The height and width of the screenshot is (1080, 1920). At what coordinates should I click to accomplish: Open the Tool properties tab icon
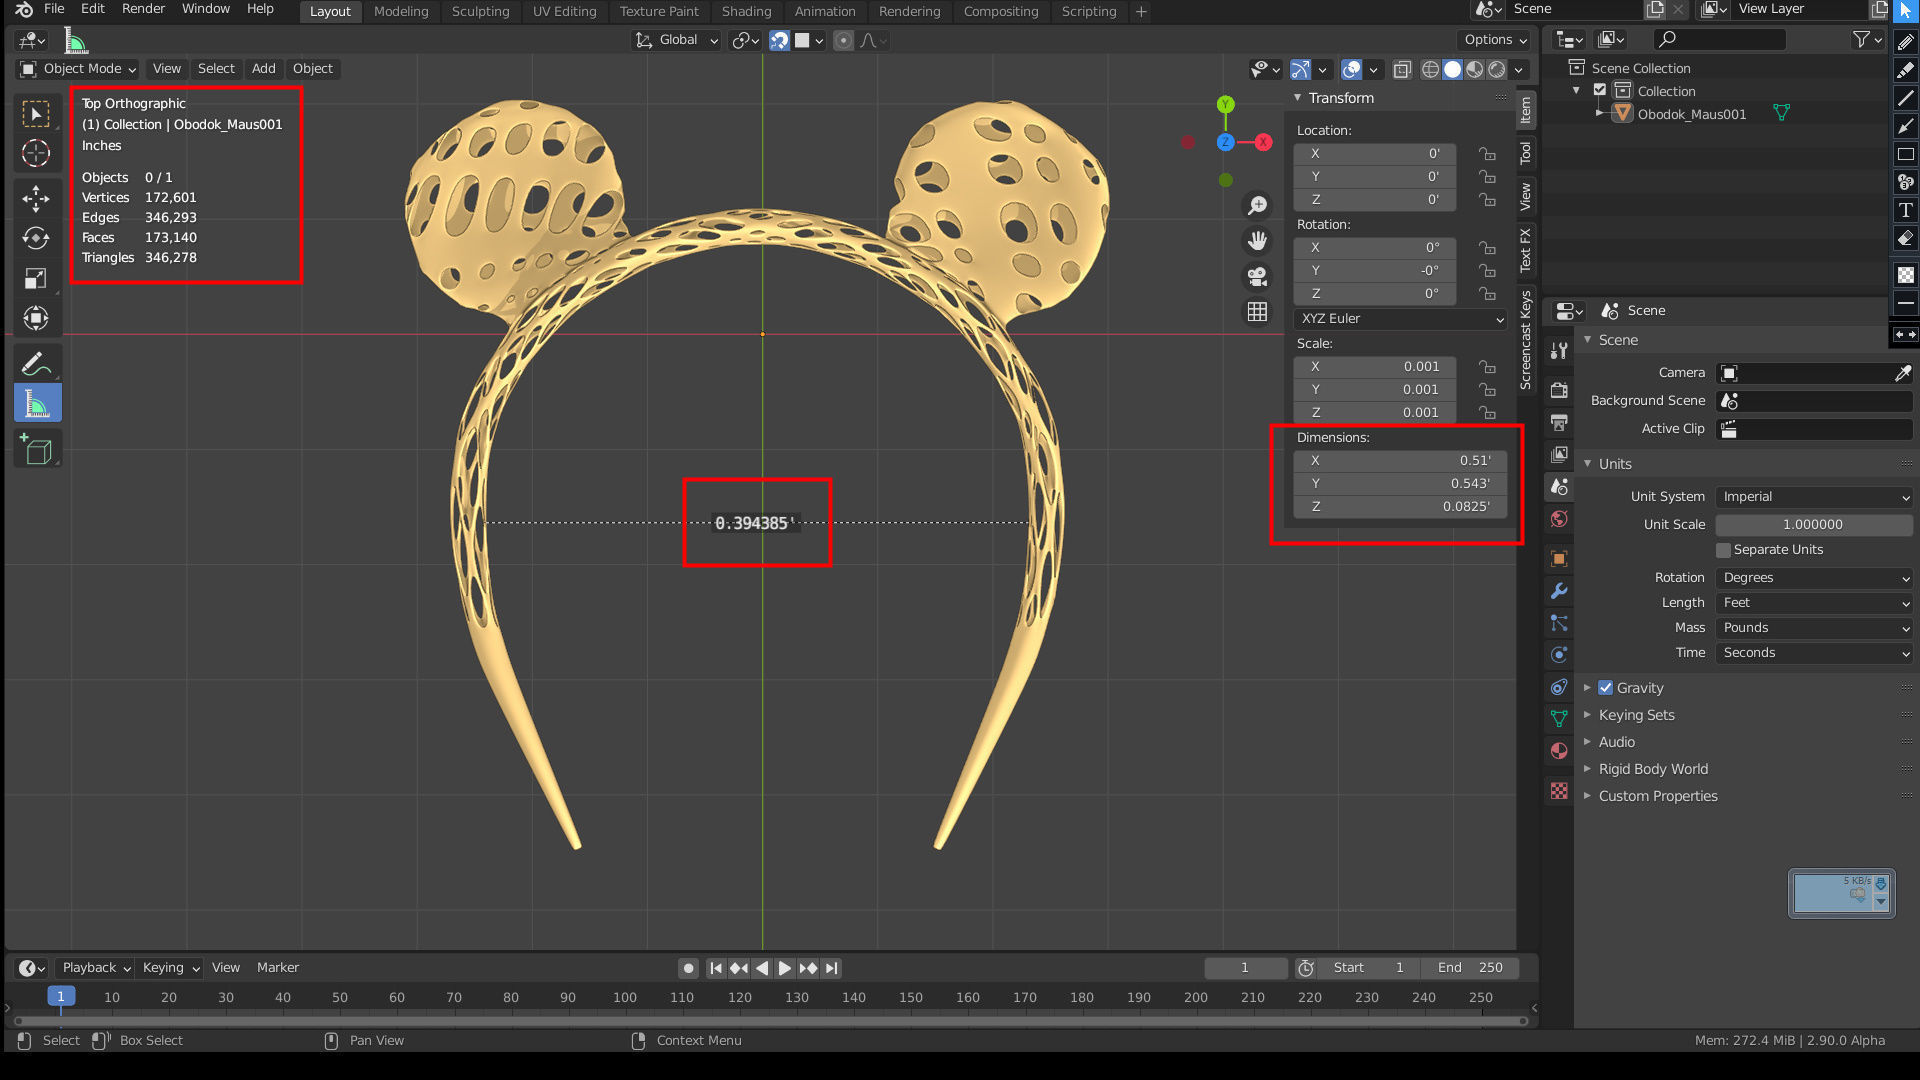point(1559,351)
